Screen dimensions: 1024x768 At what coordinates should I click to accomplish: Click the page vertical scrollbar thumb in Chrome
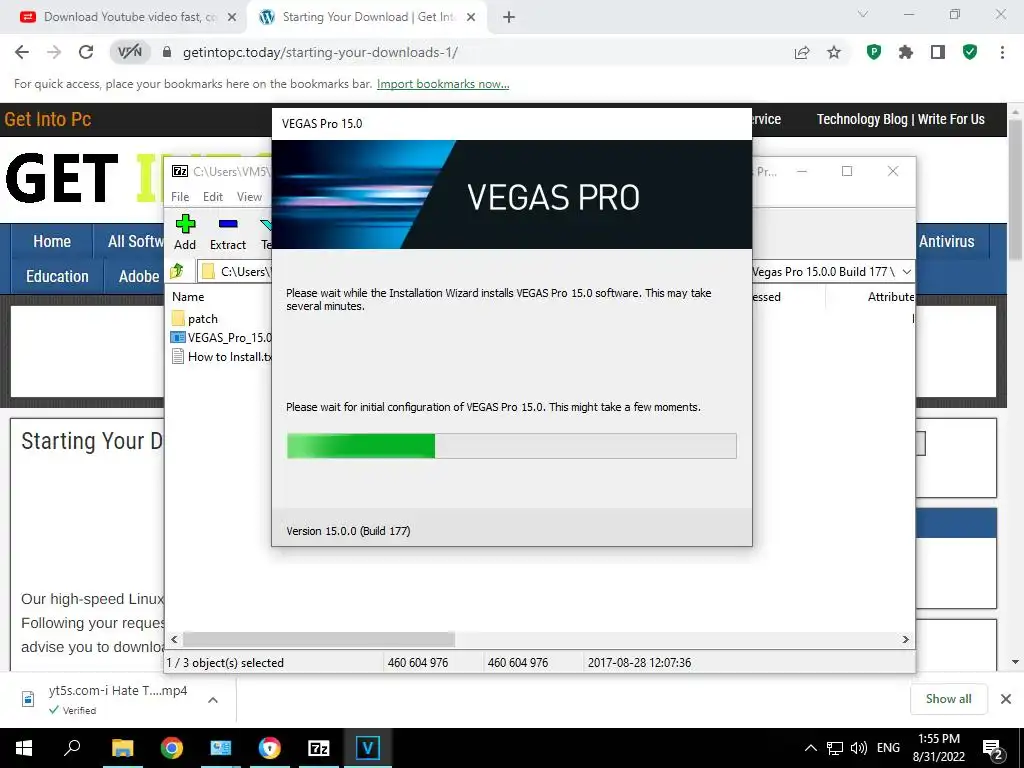(1015, 191)
